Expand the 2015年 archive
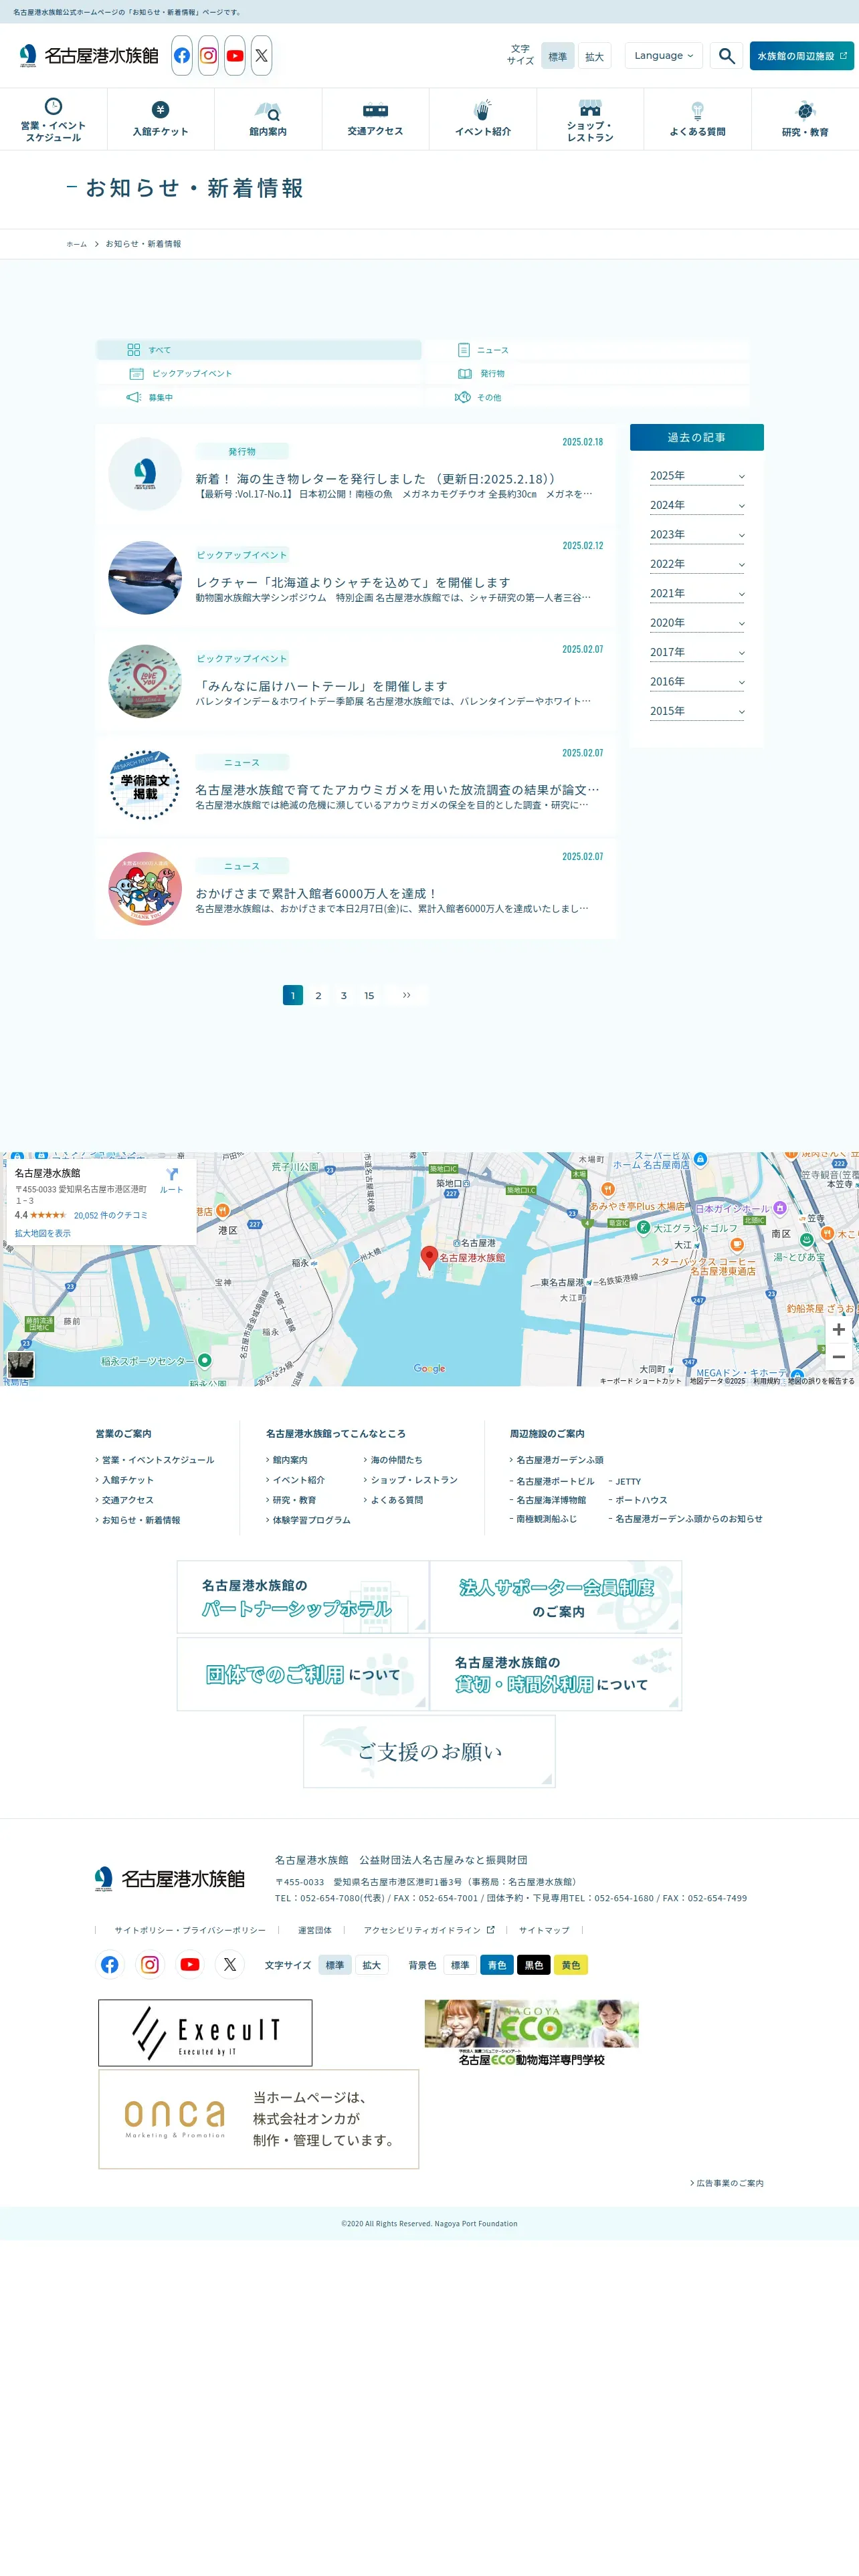 pos(697,711)
